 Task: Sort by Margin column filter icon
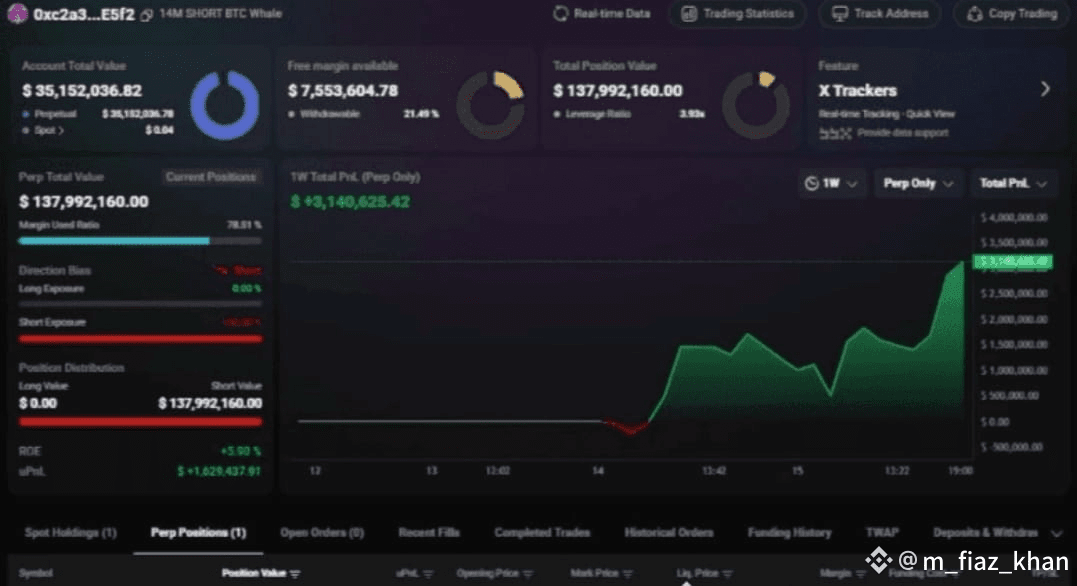(860, 574)
